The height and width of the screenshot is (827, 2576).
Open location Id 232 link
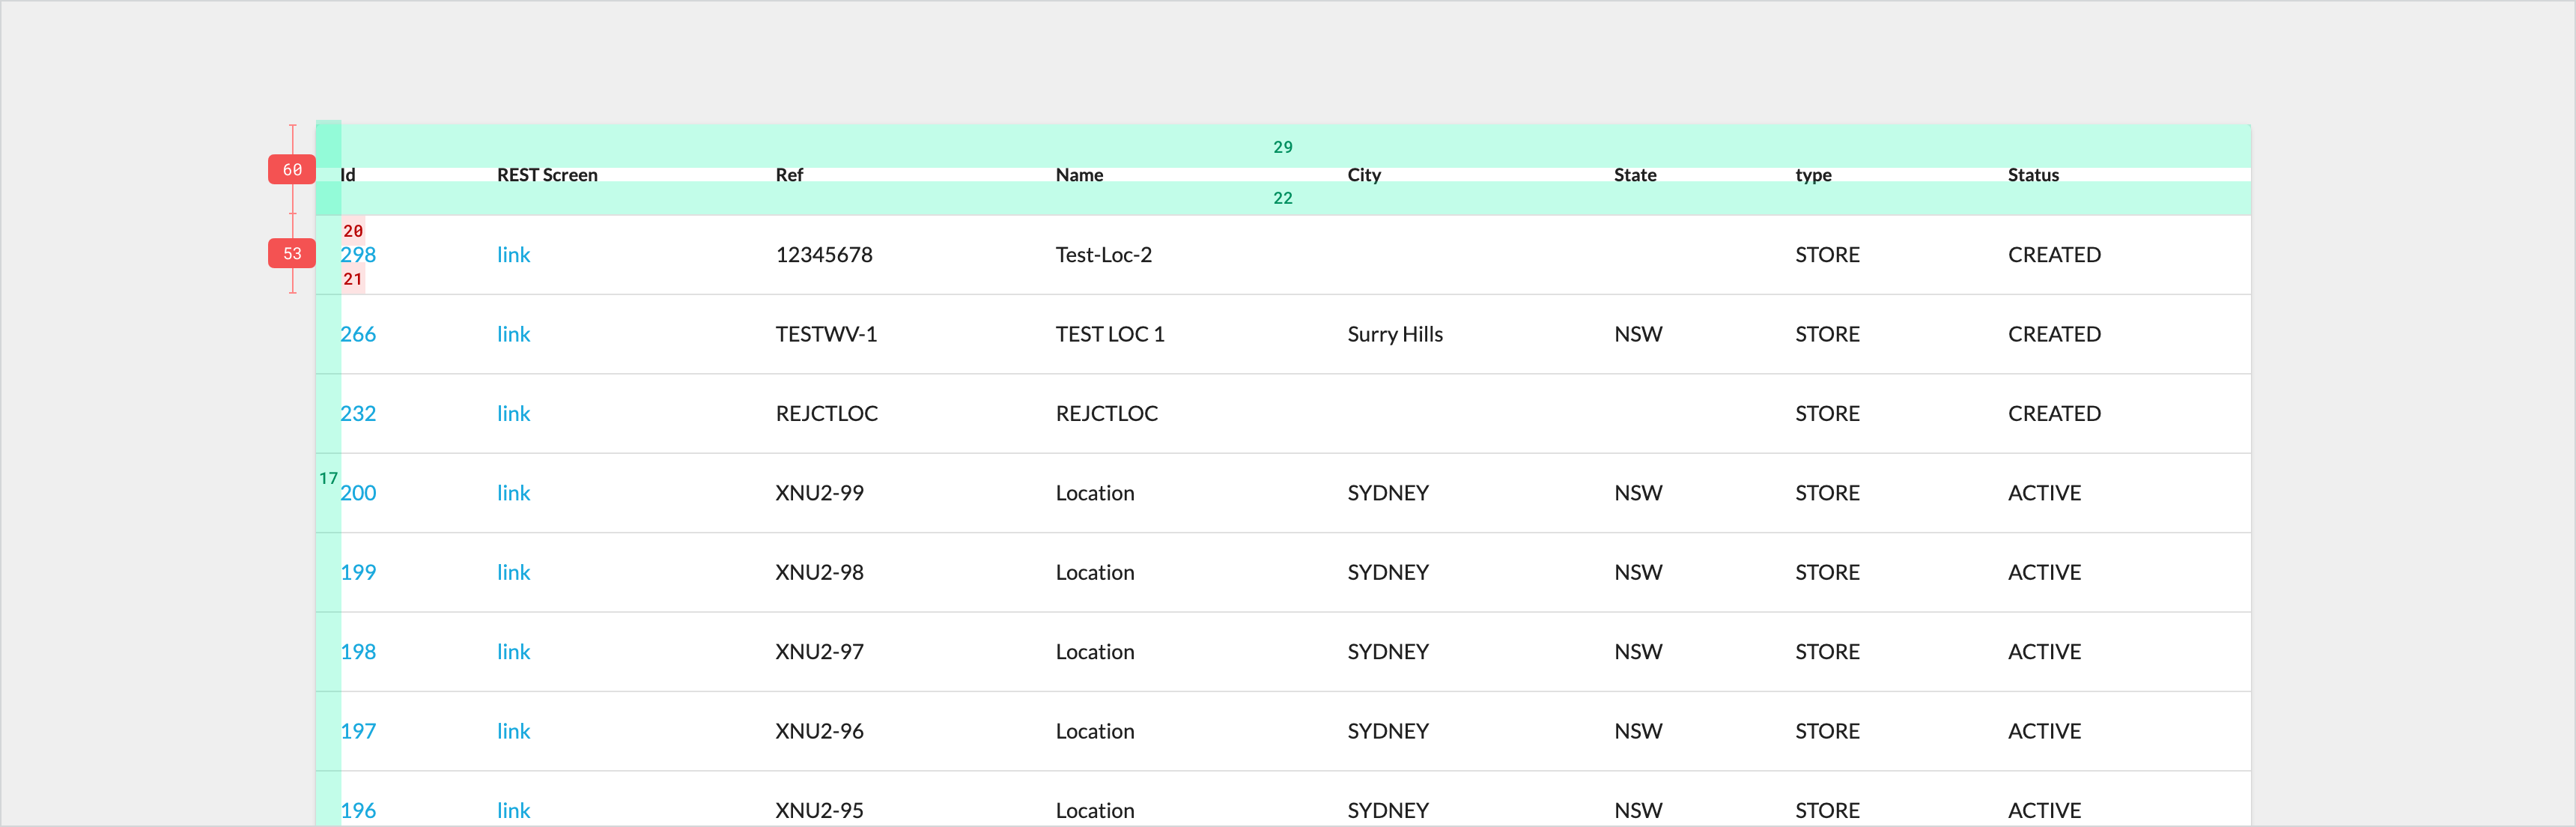358,414
